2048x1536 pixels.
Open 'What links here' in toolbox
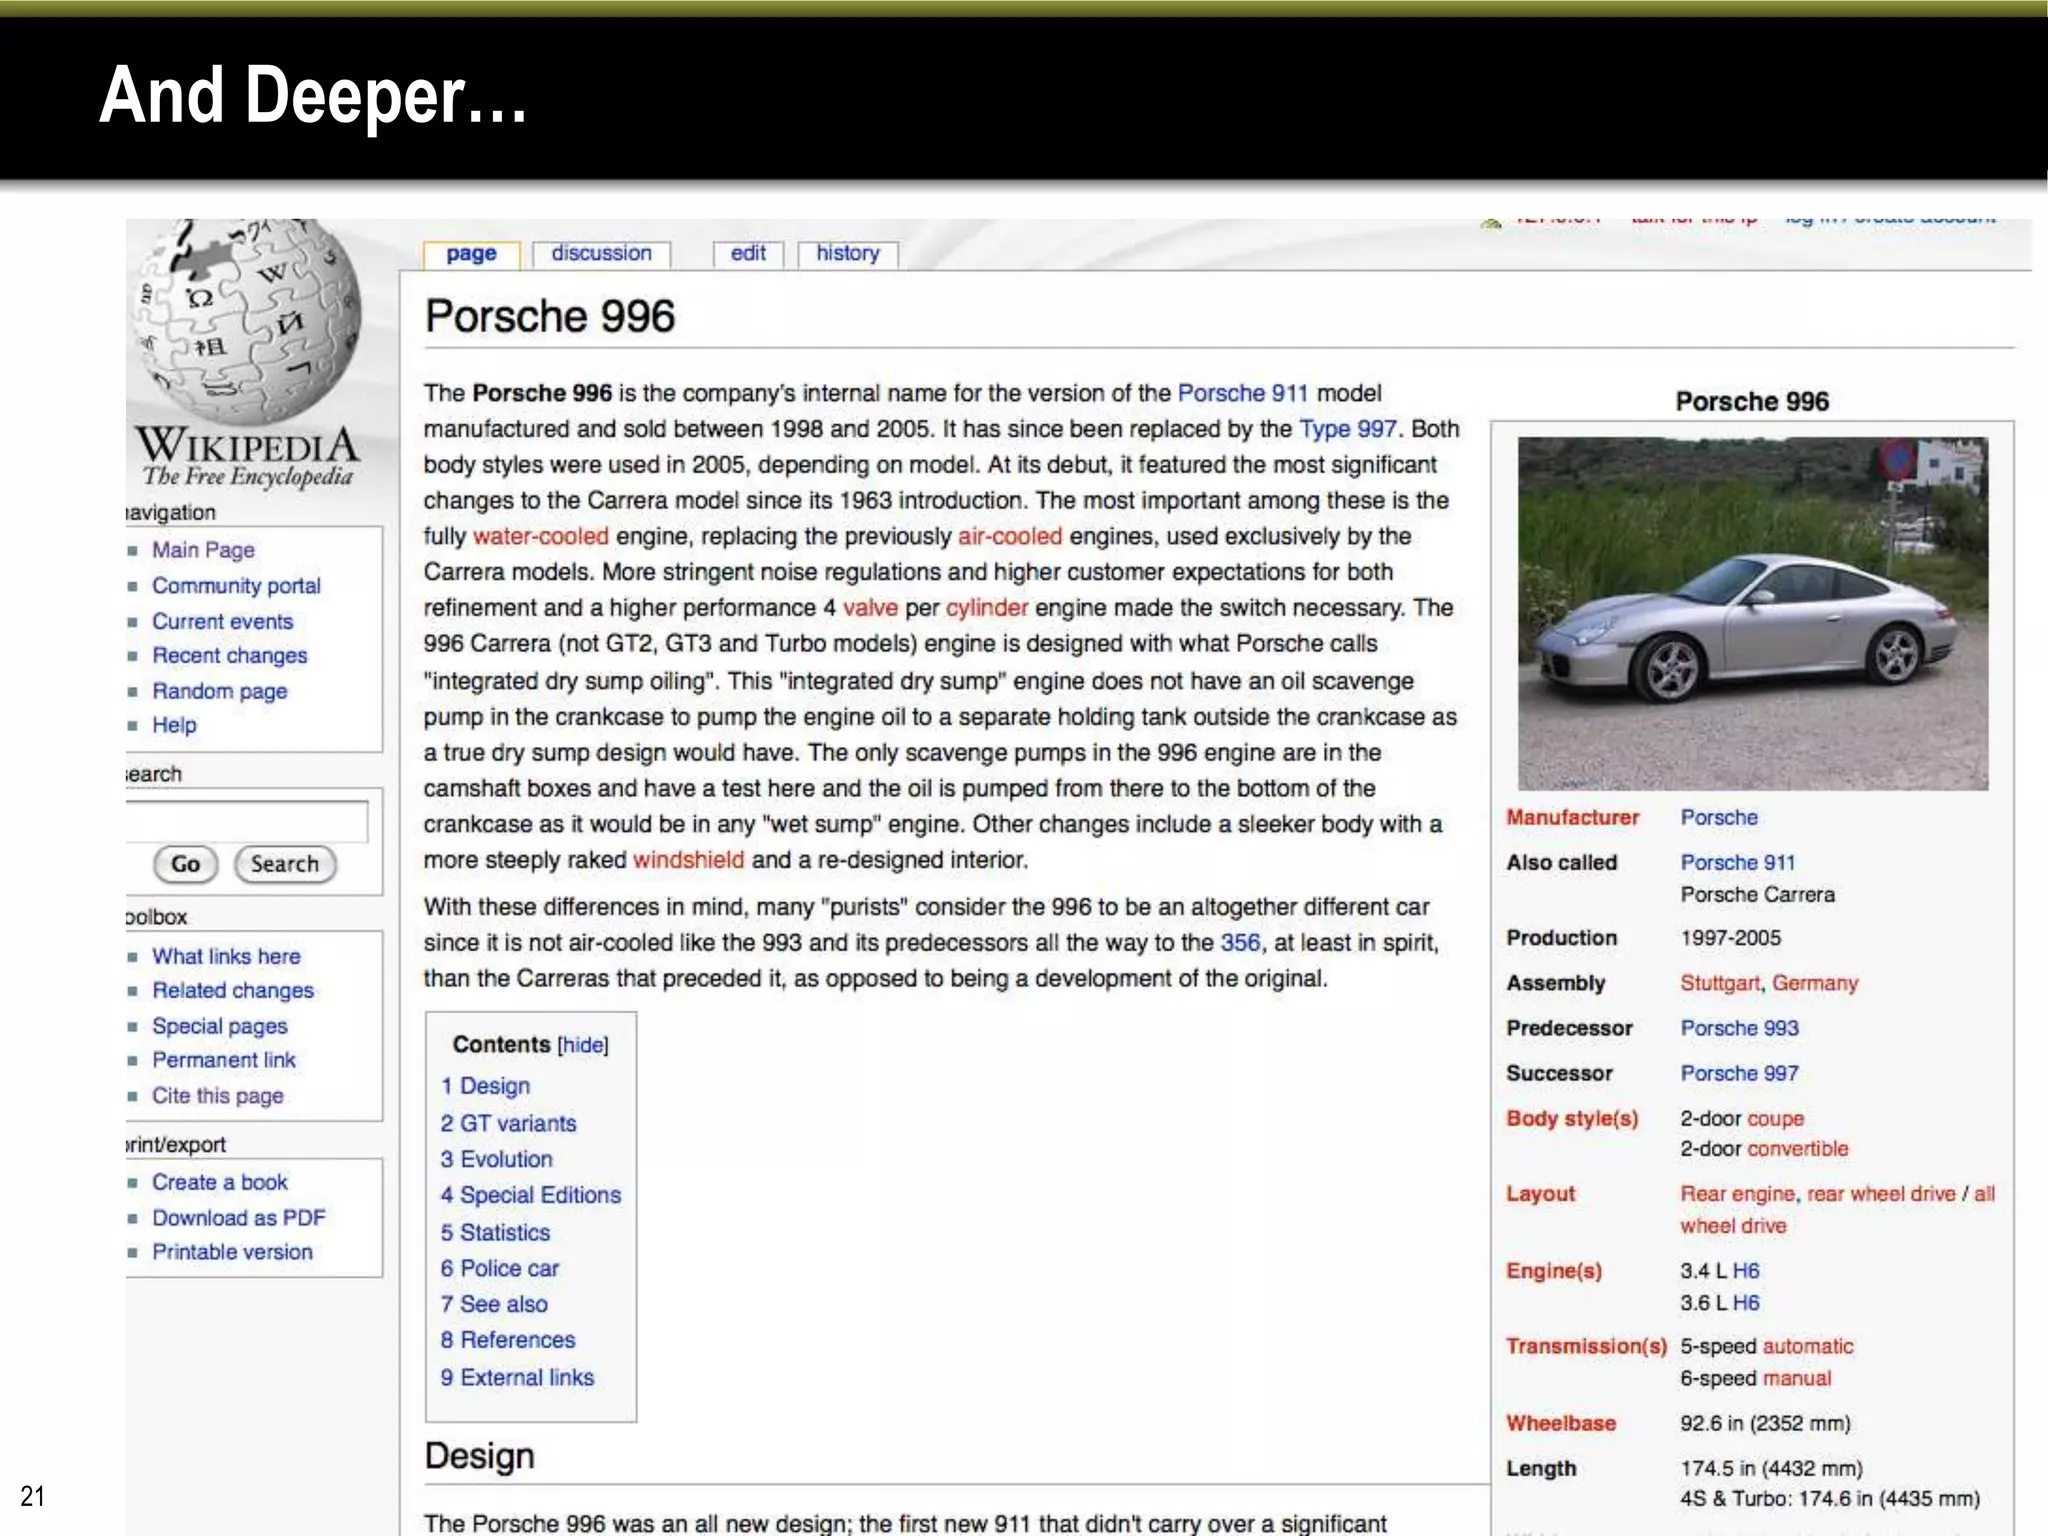[x=226, y=956]
